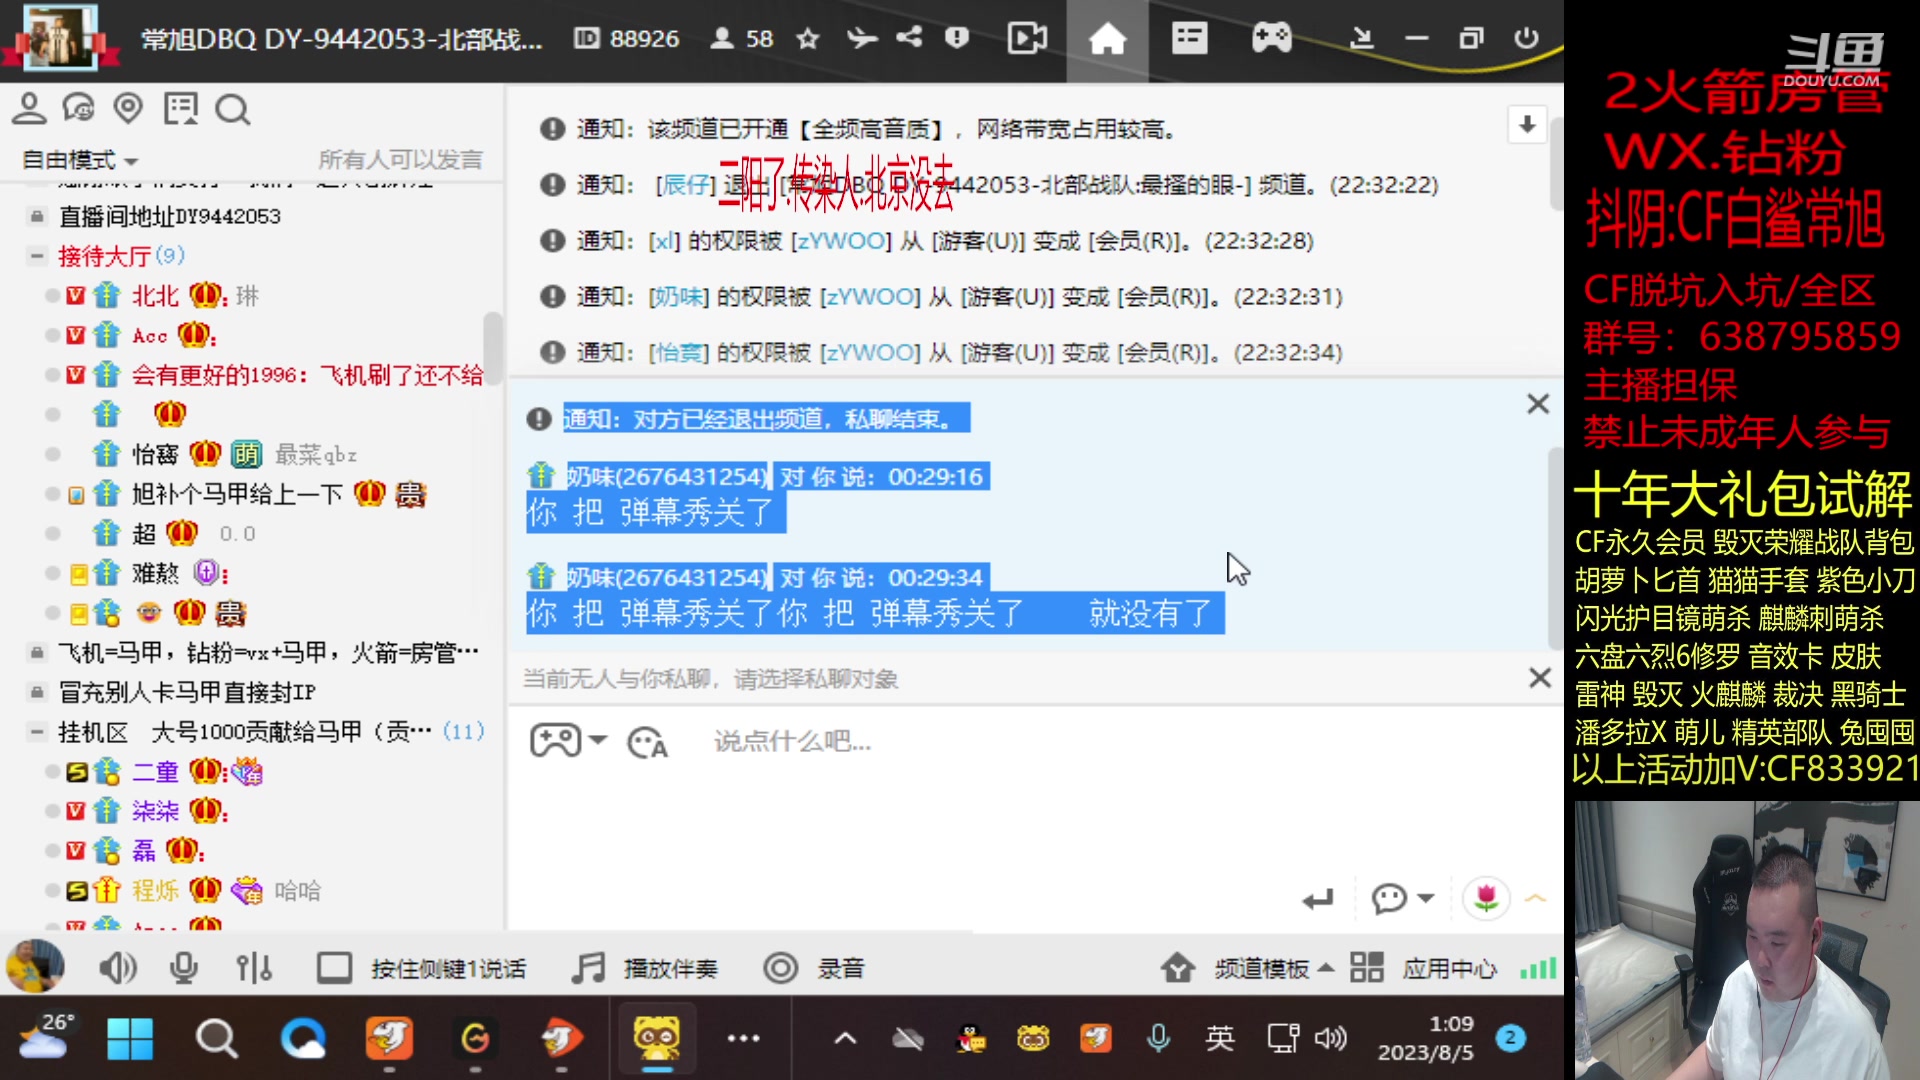Favorite the channel using the star icon
The image size is (1920, 1080).
[x=806, y=38]
